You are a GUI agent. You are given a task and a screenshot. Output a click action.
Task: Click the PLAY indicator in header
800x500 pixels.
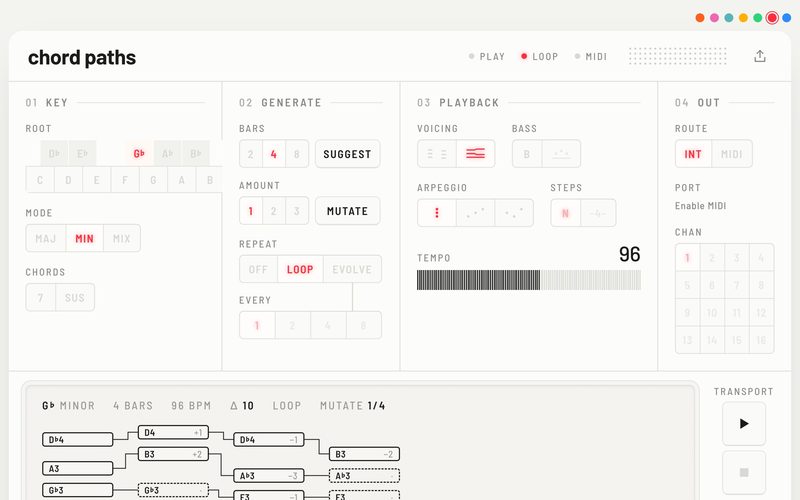pos(487,57)
